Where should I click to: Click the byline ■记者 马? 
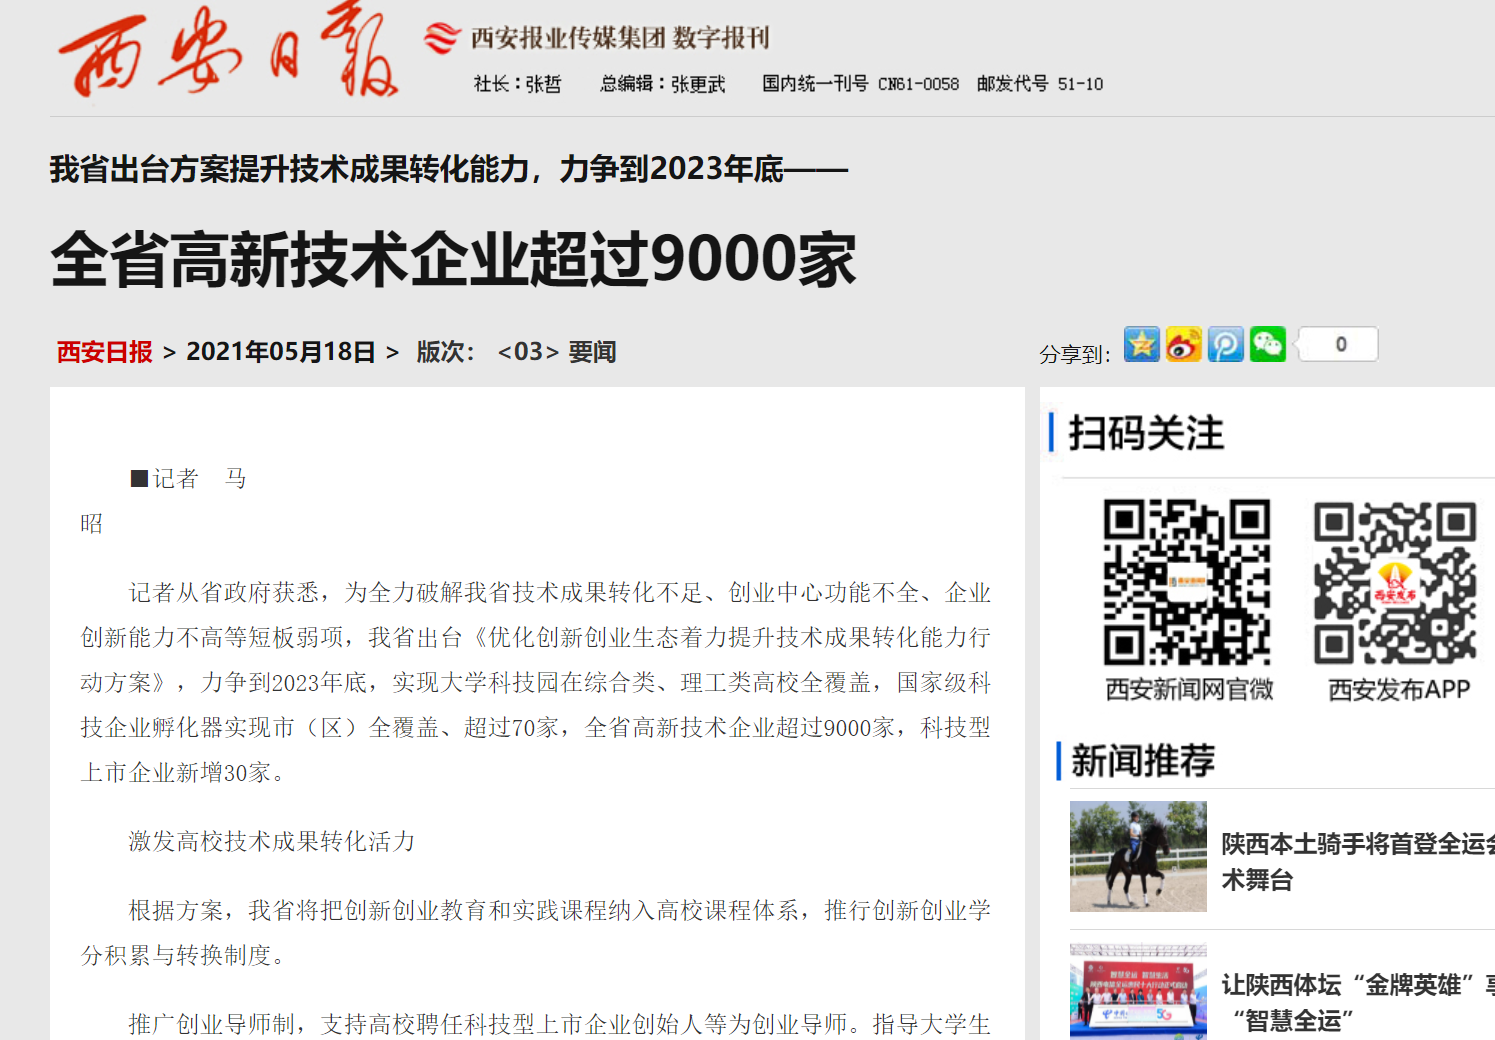point(189,478)
